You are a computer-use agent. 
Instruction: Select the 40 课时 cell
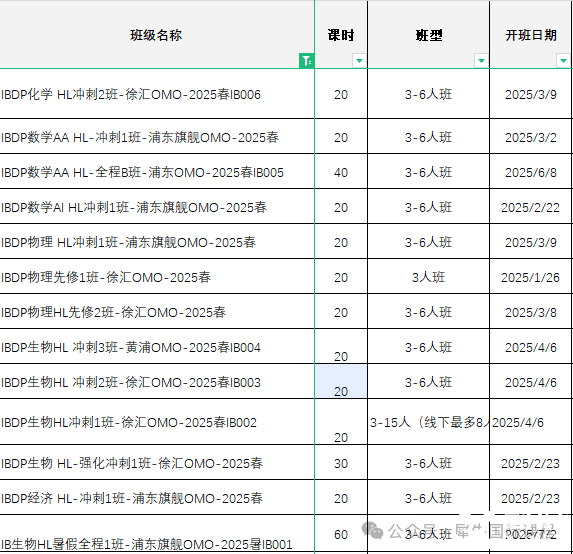(341, 171)
